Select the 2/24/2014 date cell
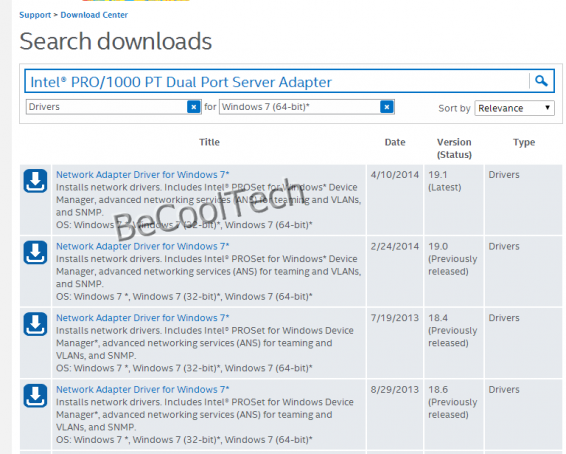 (x=395, y=271)
